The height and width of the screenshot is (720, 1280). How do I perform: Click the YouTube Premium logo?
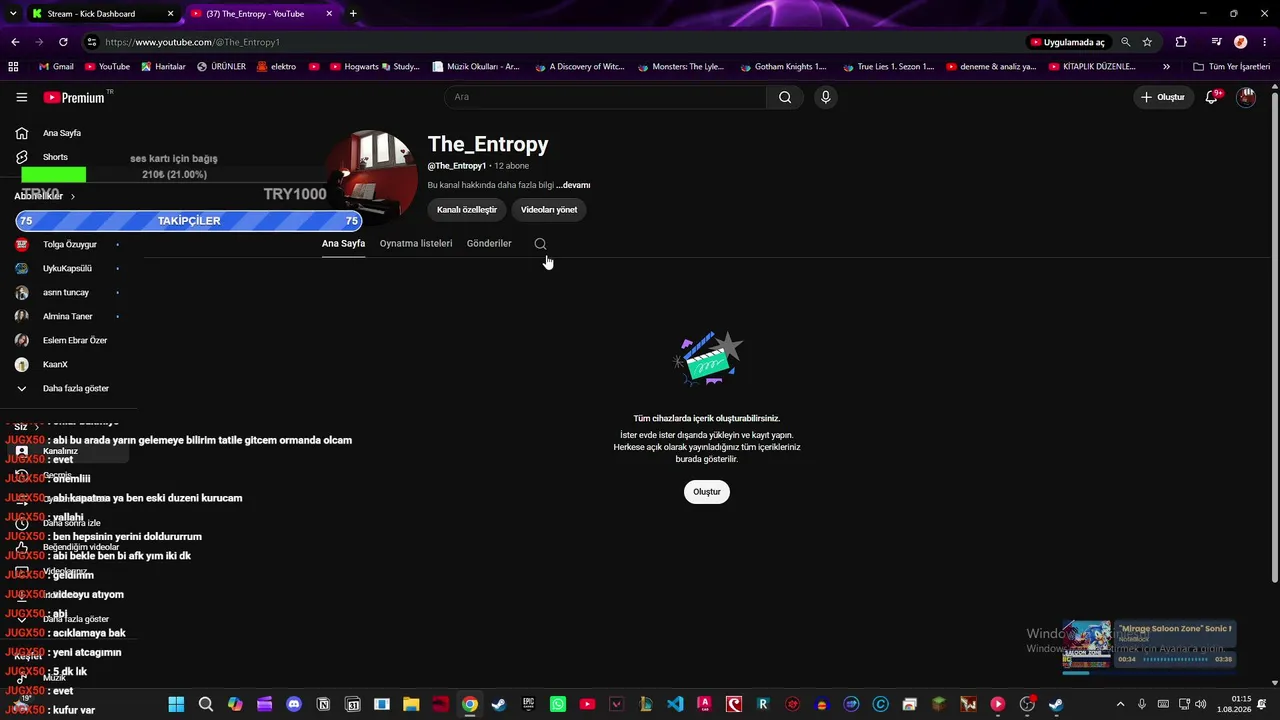74,97
